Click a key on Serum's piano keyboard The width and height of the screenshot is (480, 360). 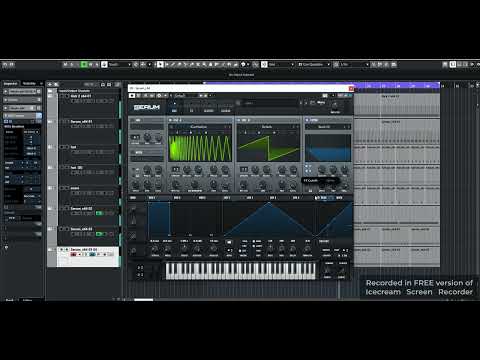pyautogui.click(x=240, y=271)
